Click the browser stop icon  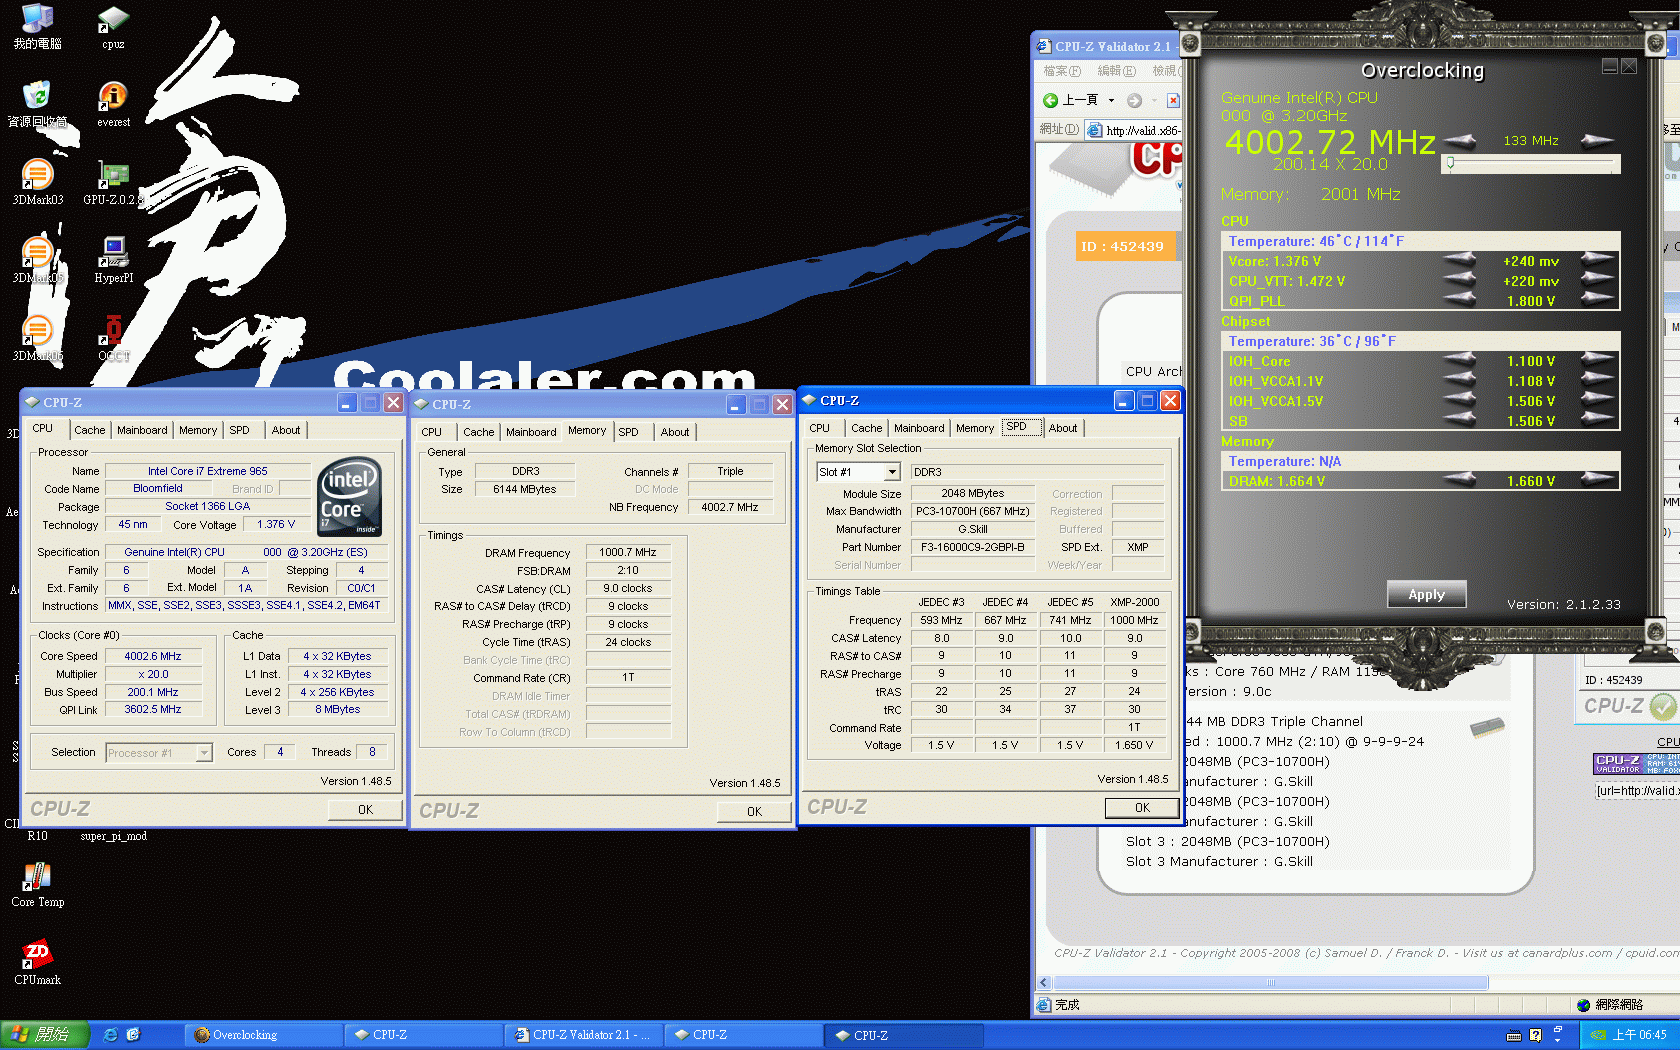[1173, 100]
